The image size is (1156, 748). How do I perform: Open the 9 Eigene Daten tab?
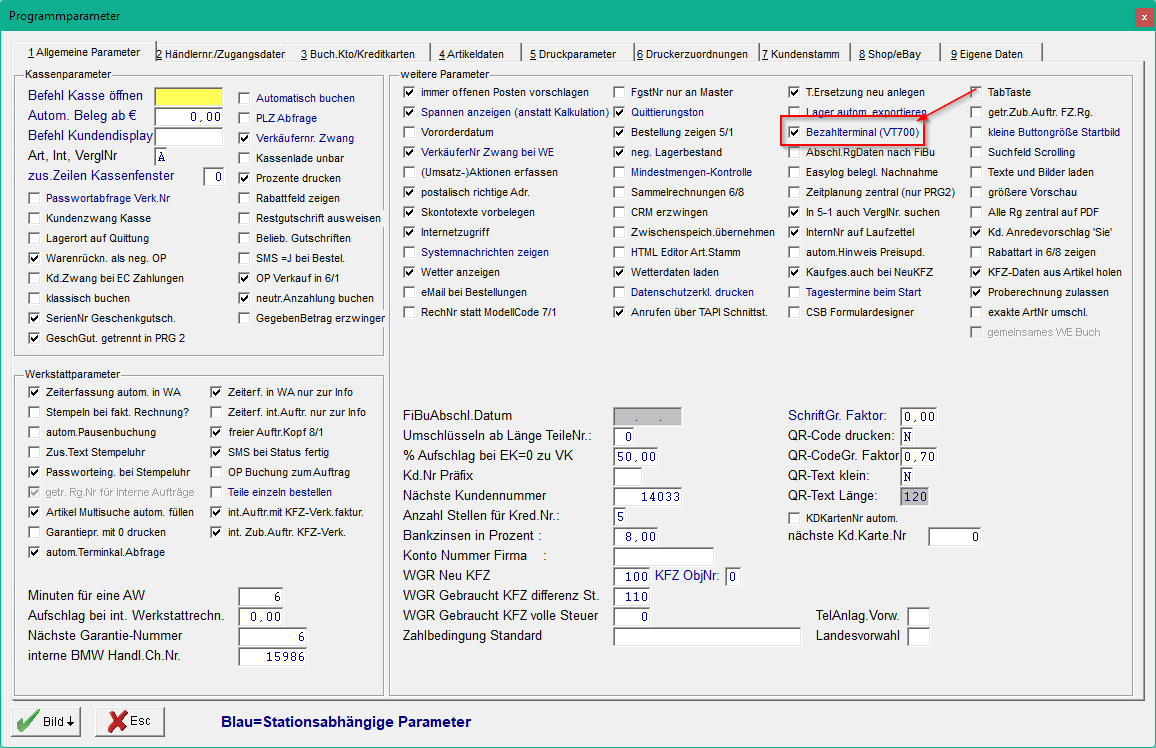[x=986, y=54]
